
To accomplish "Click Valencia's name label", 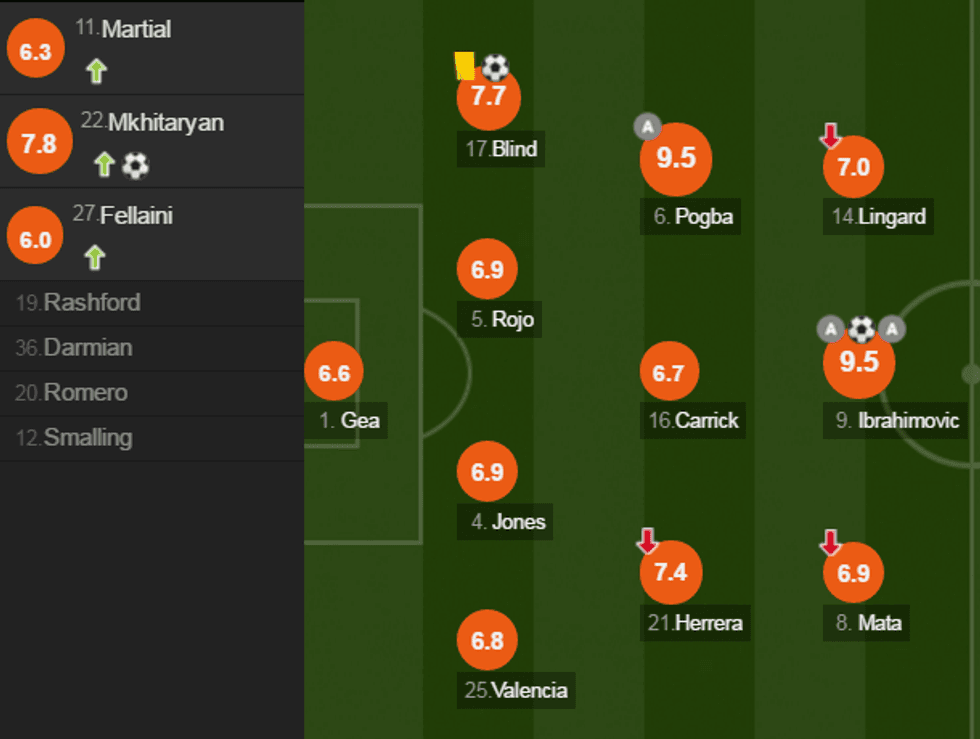I will coord(515,691).
